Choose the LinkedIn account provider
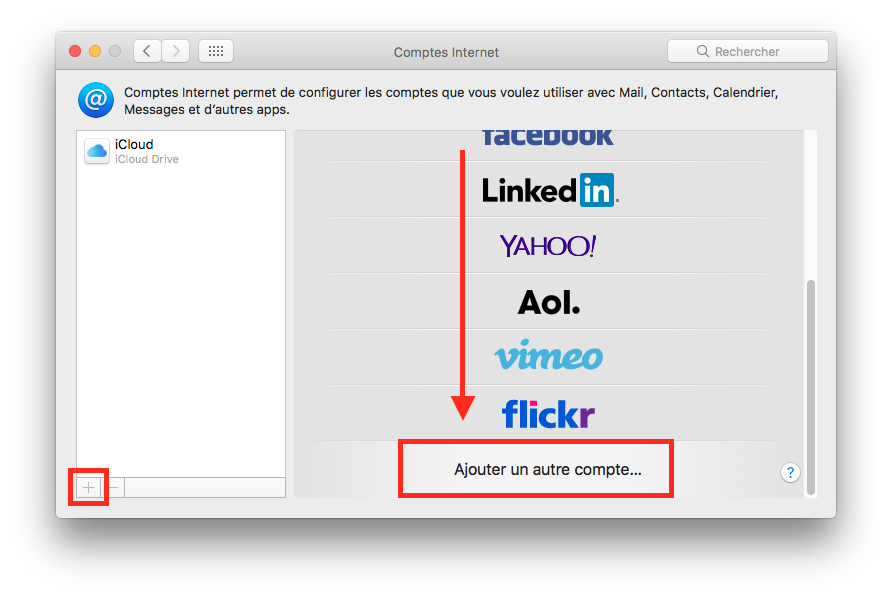892x598 pixels. coord(548,189)
